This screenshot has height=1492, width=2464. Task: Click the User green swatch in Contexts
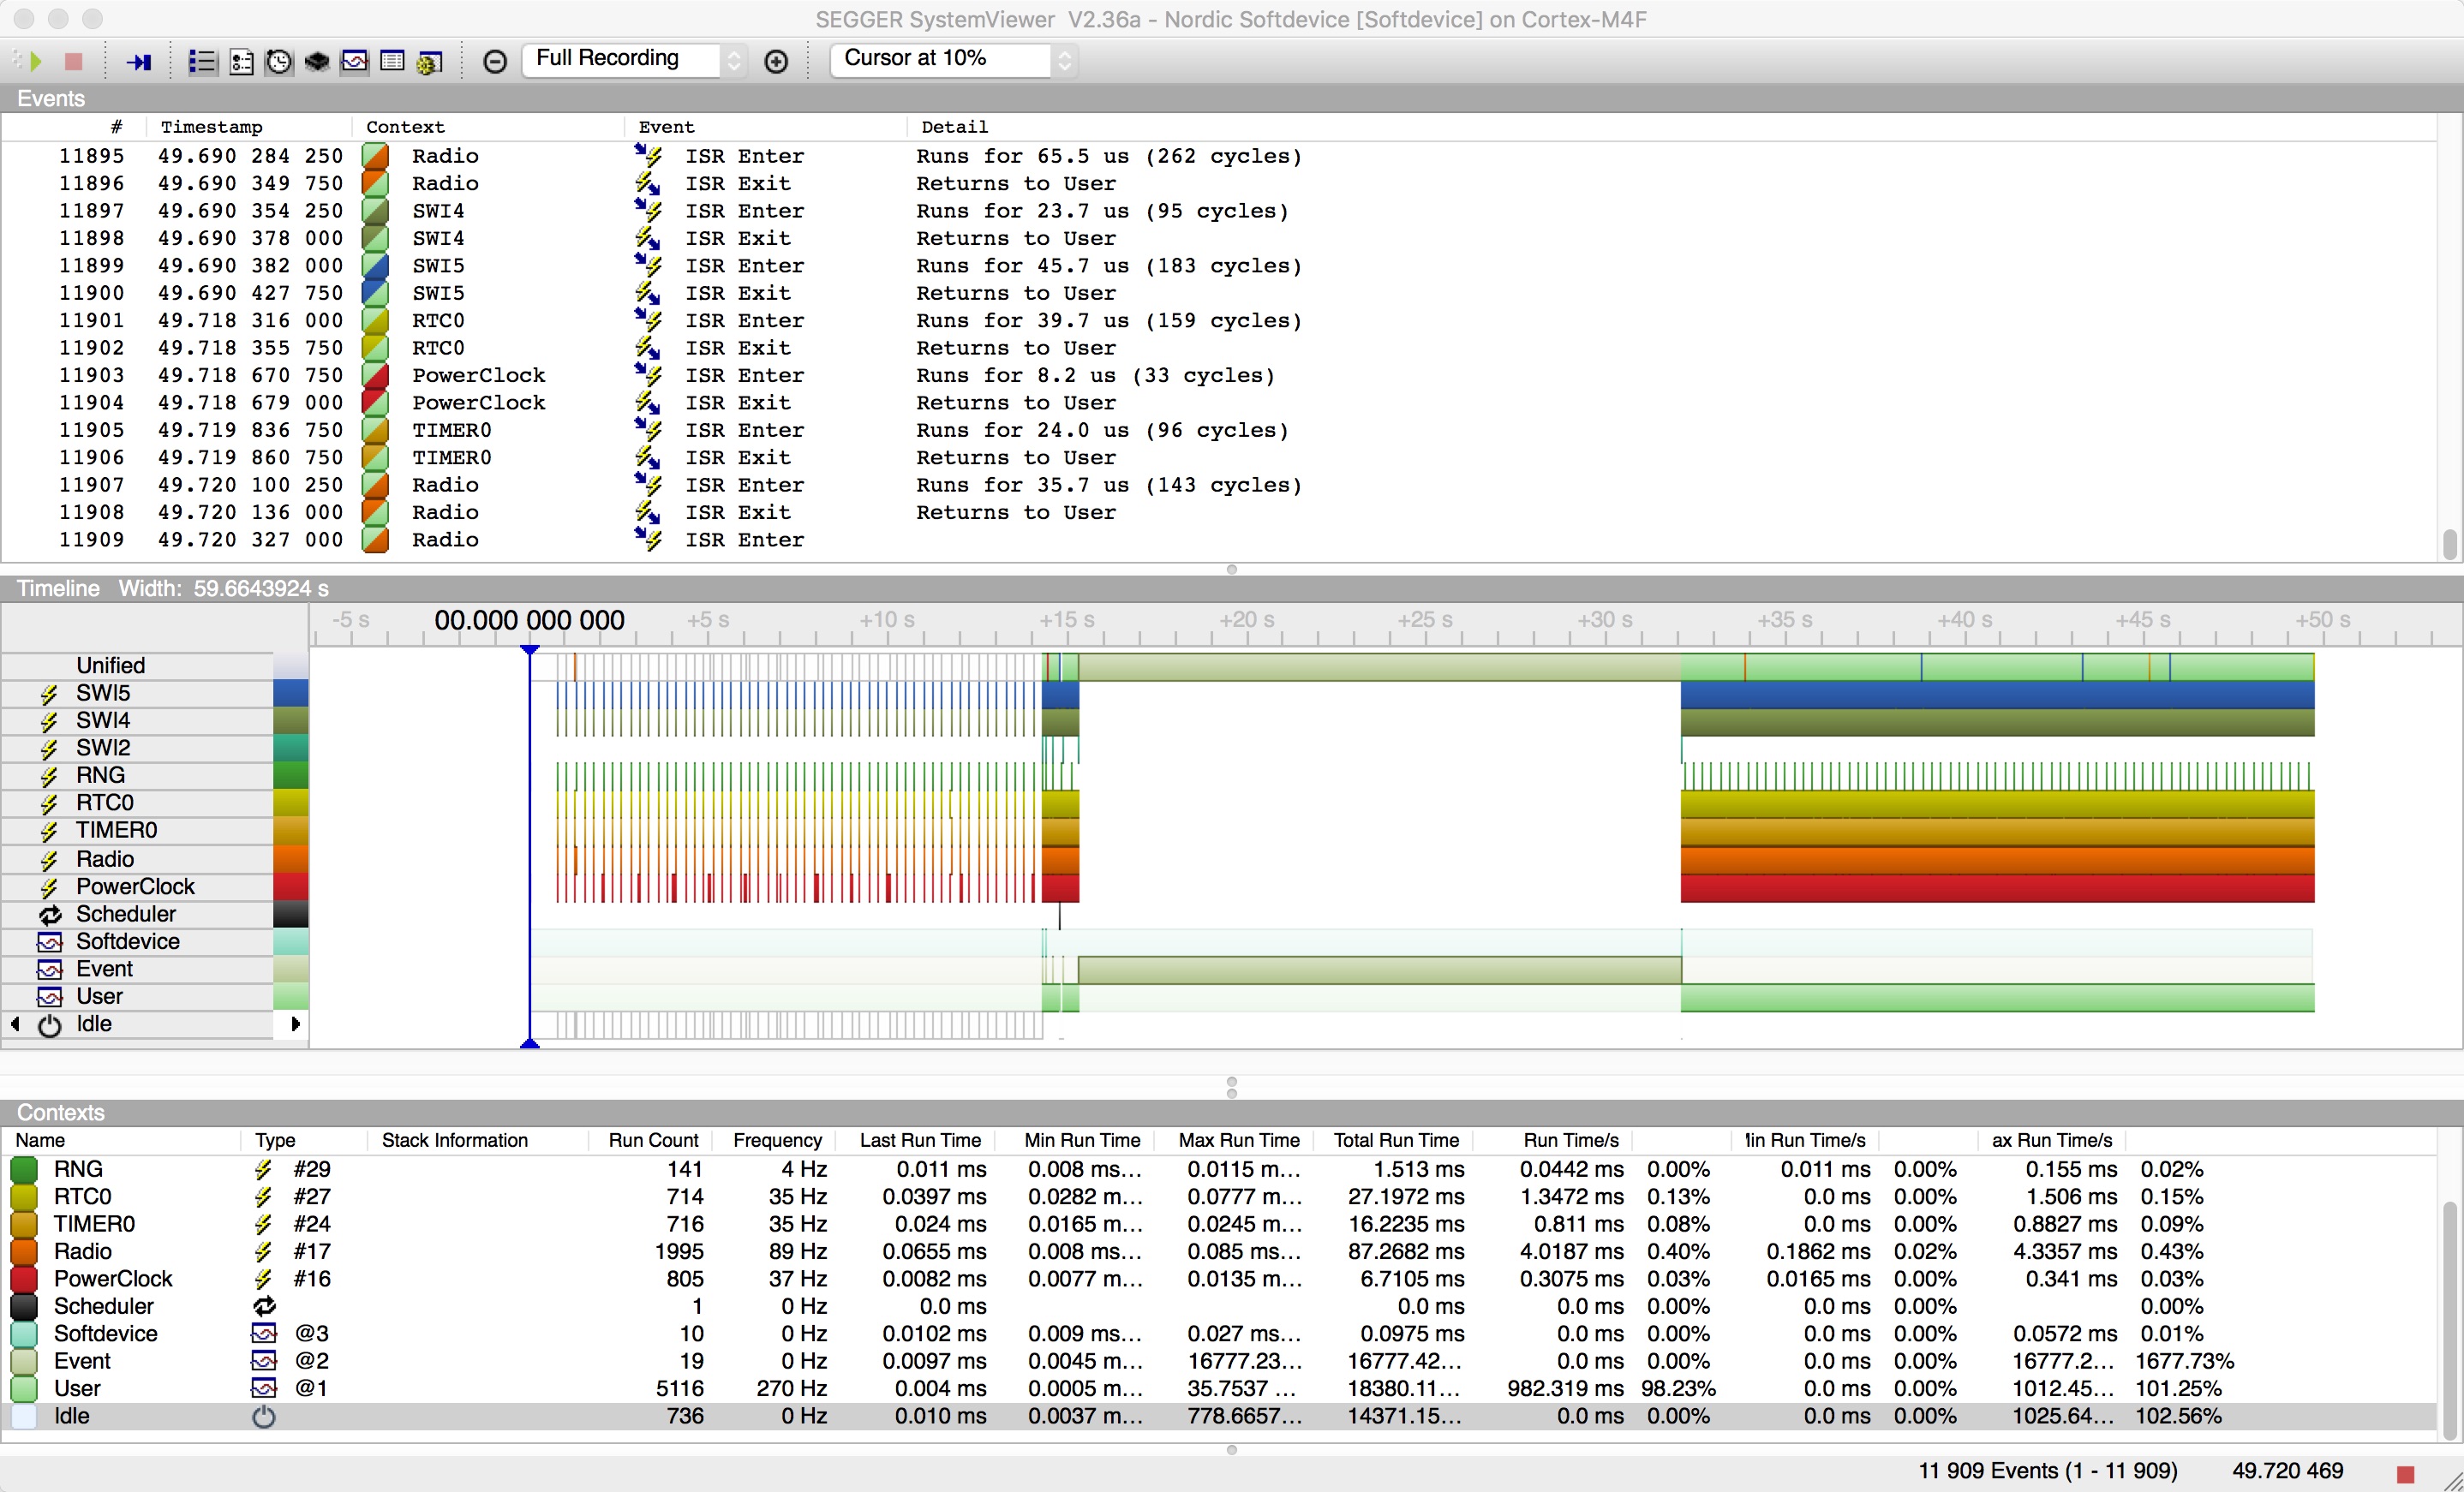pyautogui.click(x=24, y=1388)
